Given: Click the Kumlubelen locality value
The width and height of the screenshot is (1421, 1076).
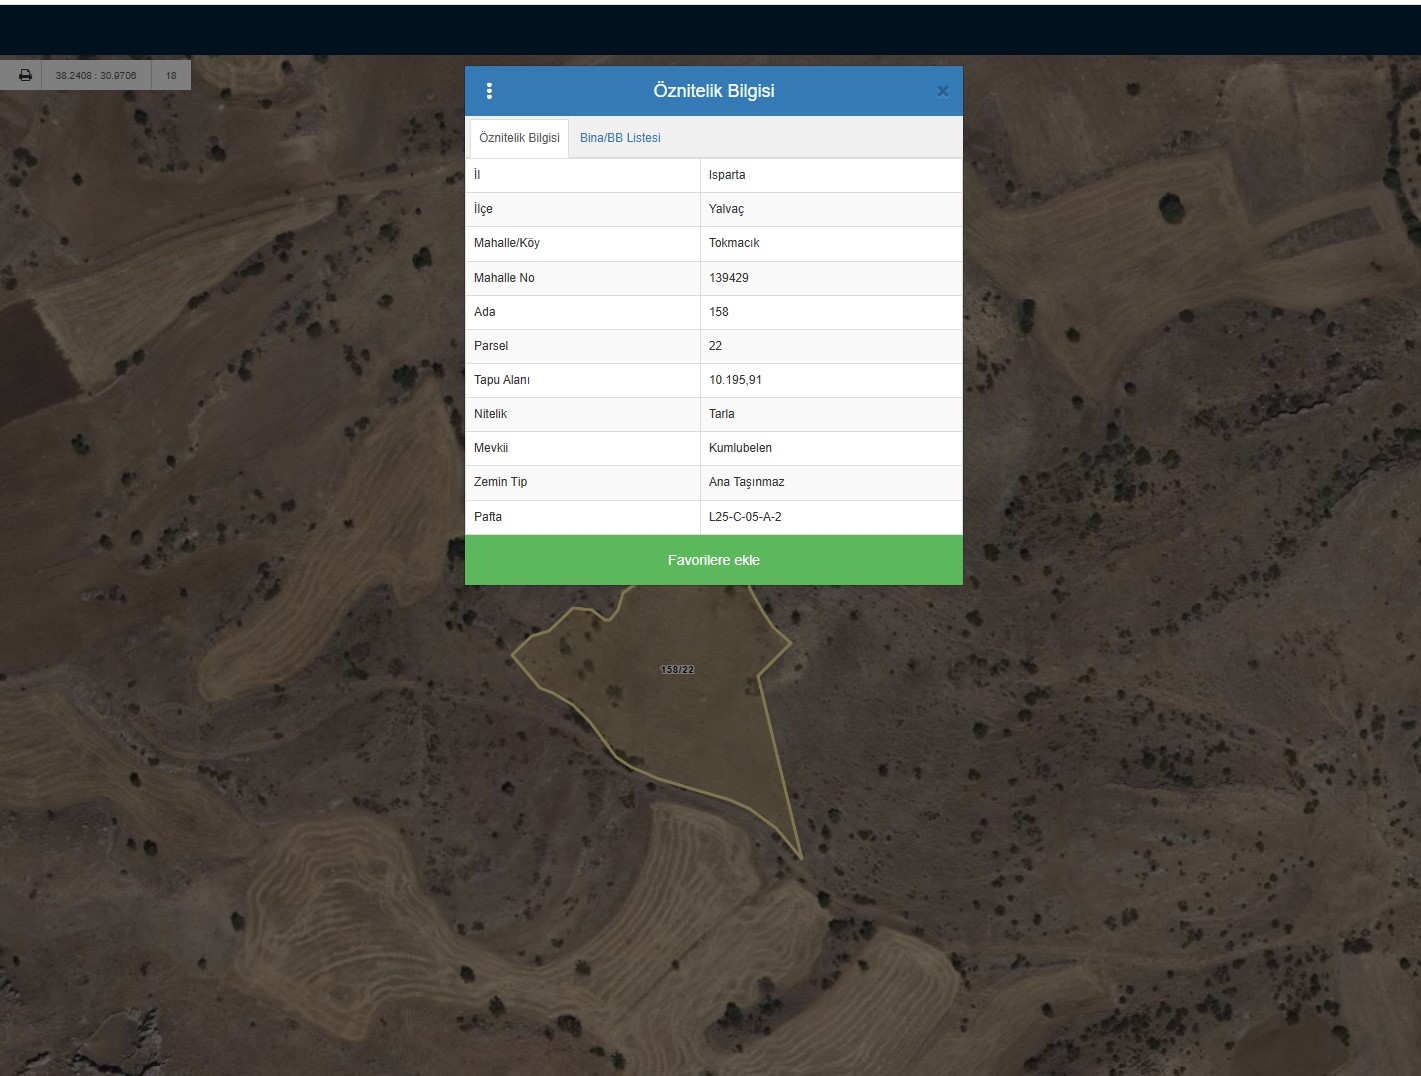Looking at the screenshot, I should pos(740,448).
